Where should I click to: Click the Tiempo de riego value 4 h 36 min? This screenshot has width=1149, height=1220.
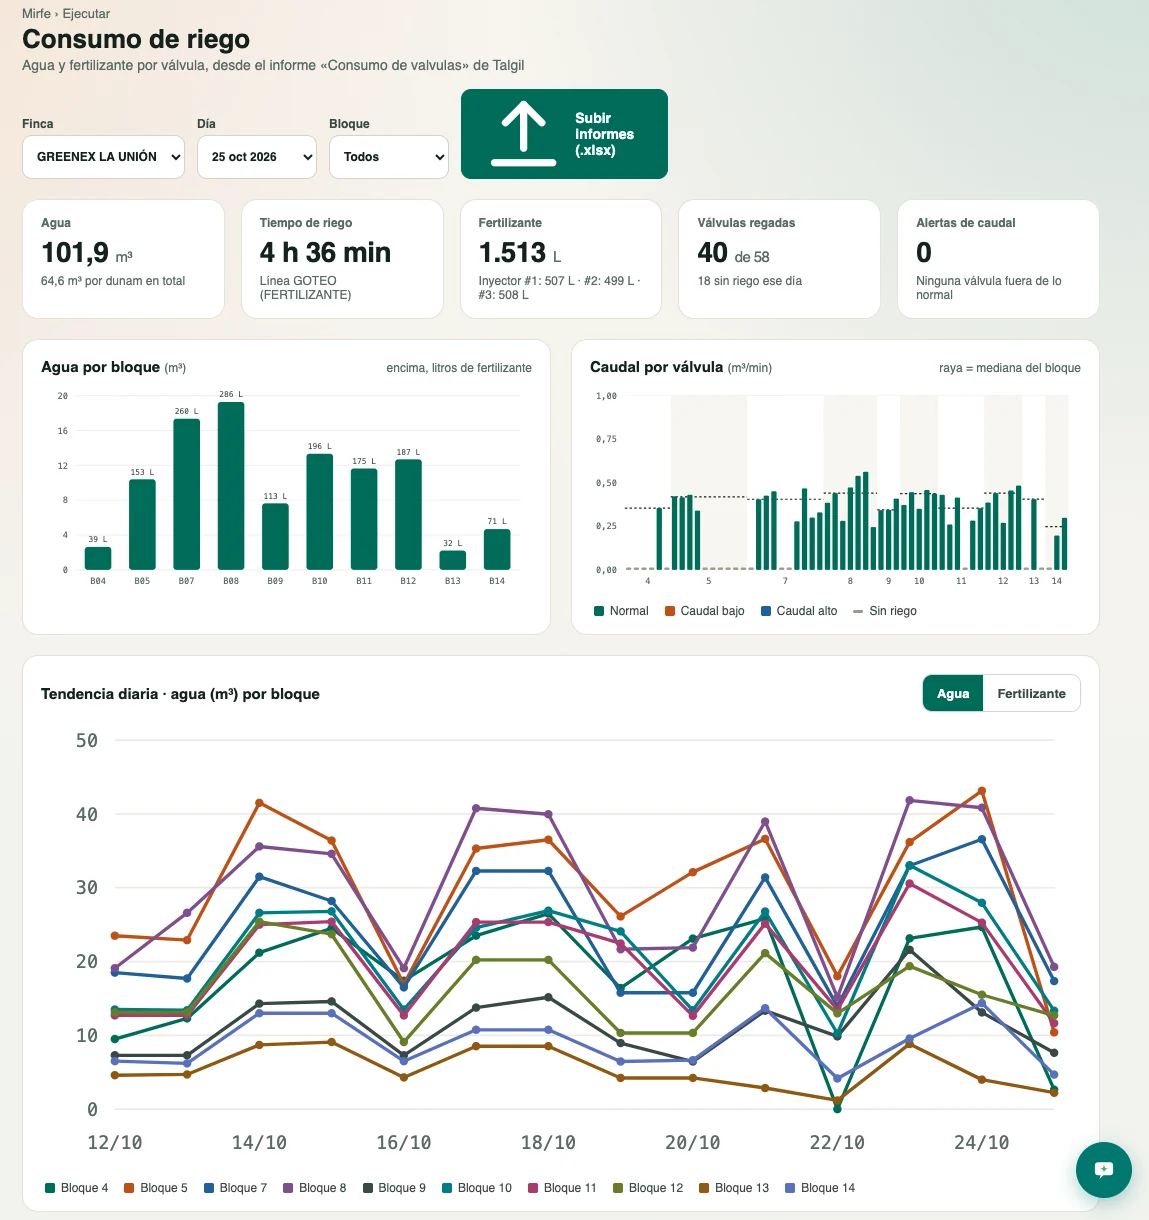tap(325, 253)
